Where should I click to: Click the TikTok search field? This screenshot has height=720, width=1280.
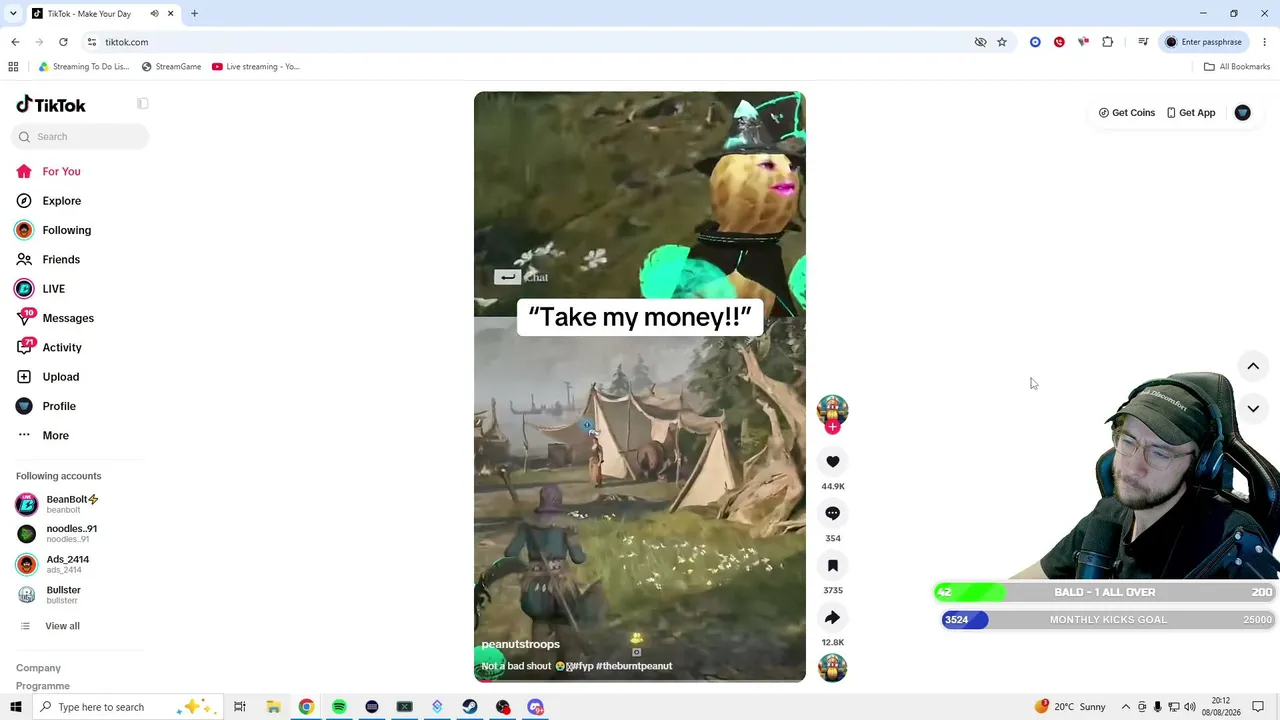[x=80, y=137]
